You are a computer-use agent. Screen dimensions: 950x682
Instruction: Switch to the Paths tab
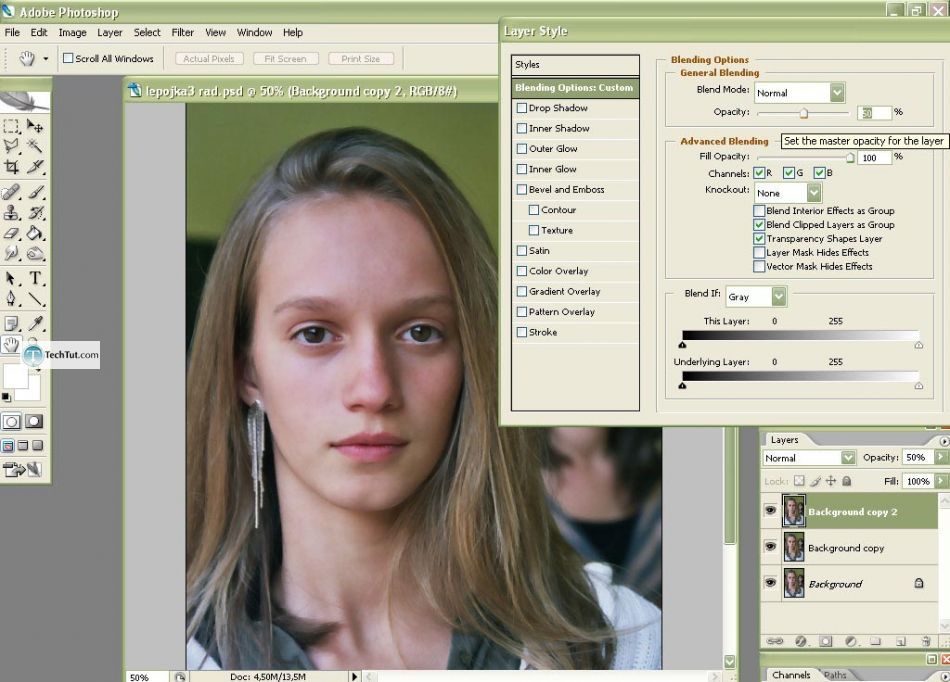click(x=835, y=675)
